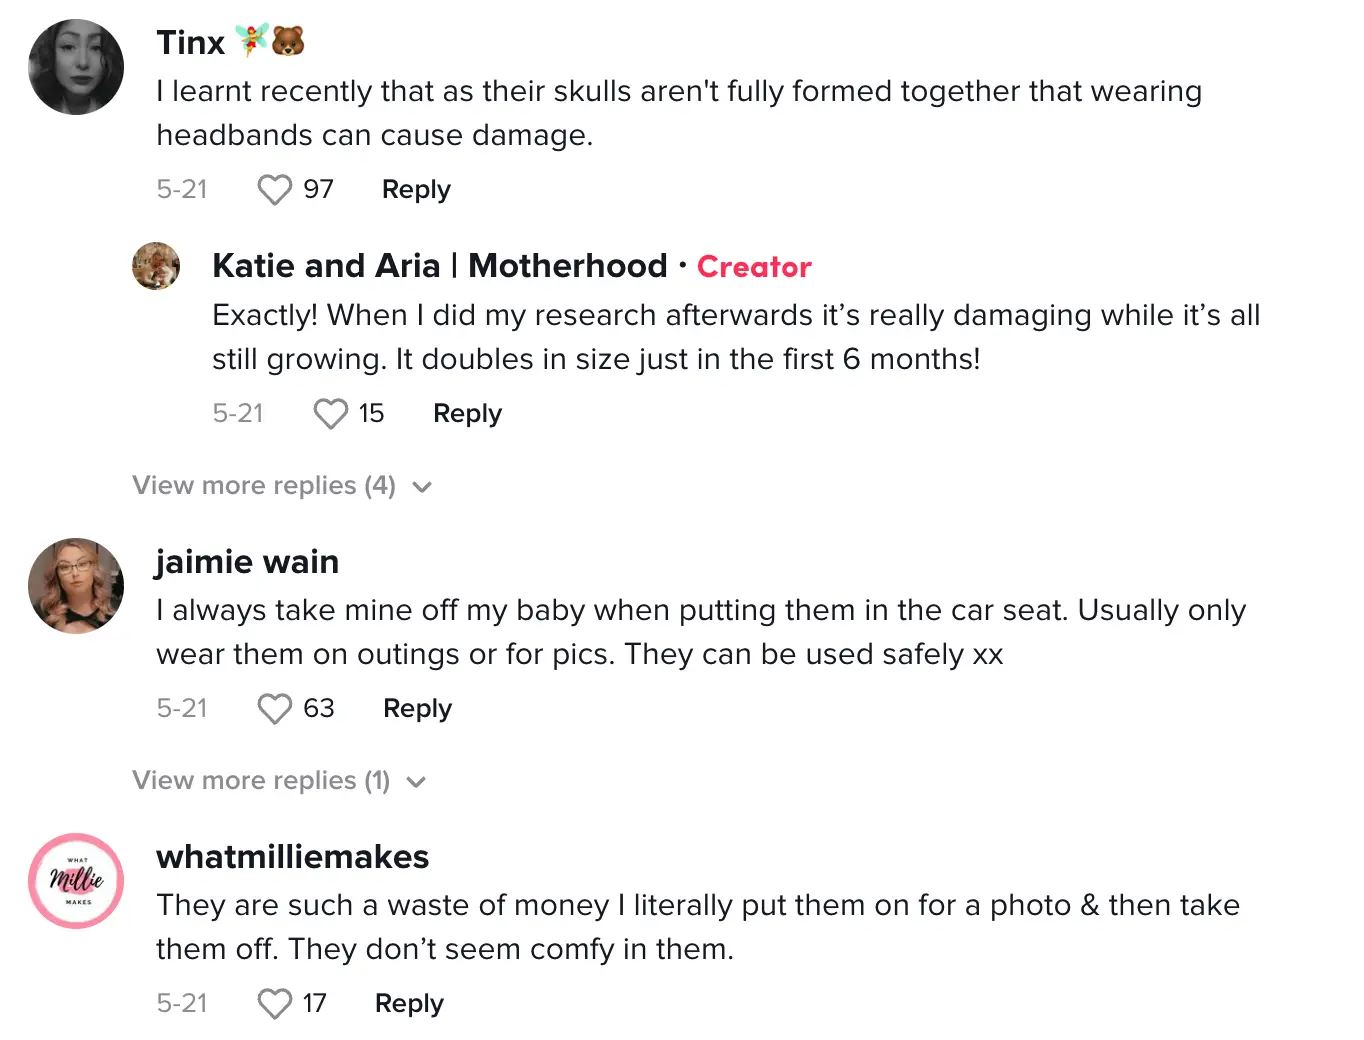Click the whatmilliemakes circular logo avatar

coord(75,881)
